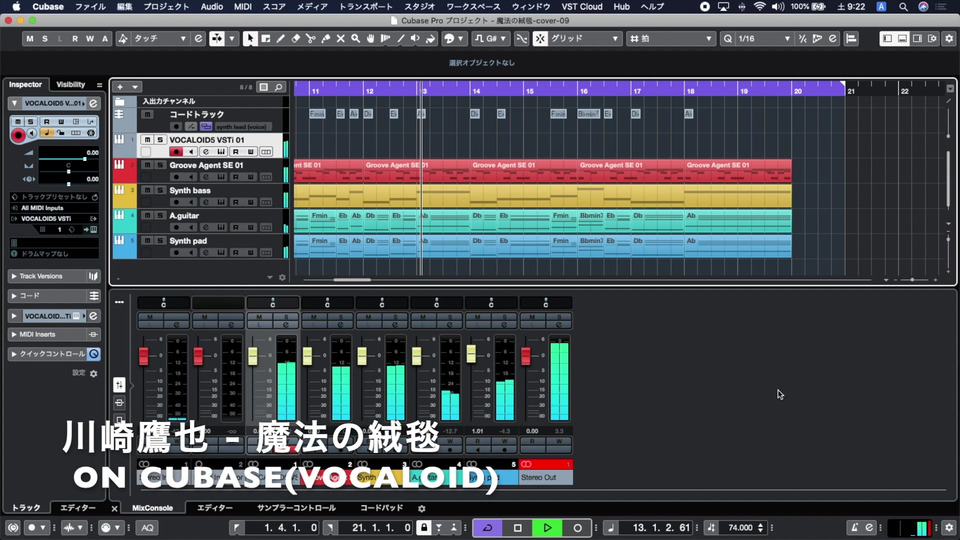
Task: Select the Object Selection arrow tool
Action: click(x=250, y=39)
